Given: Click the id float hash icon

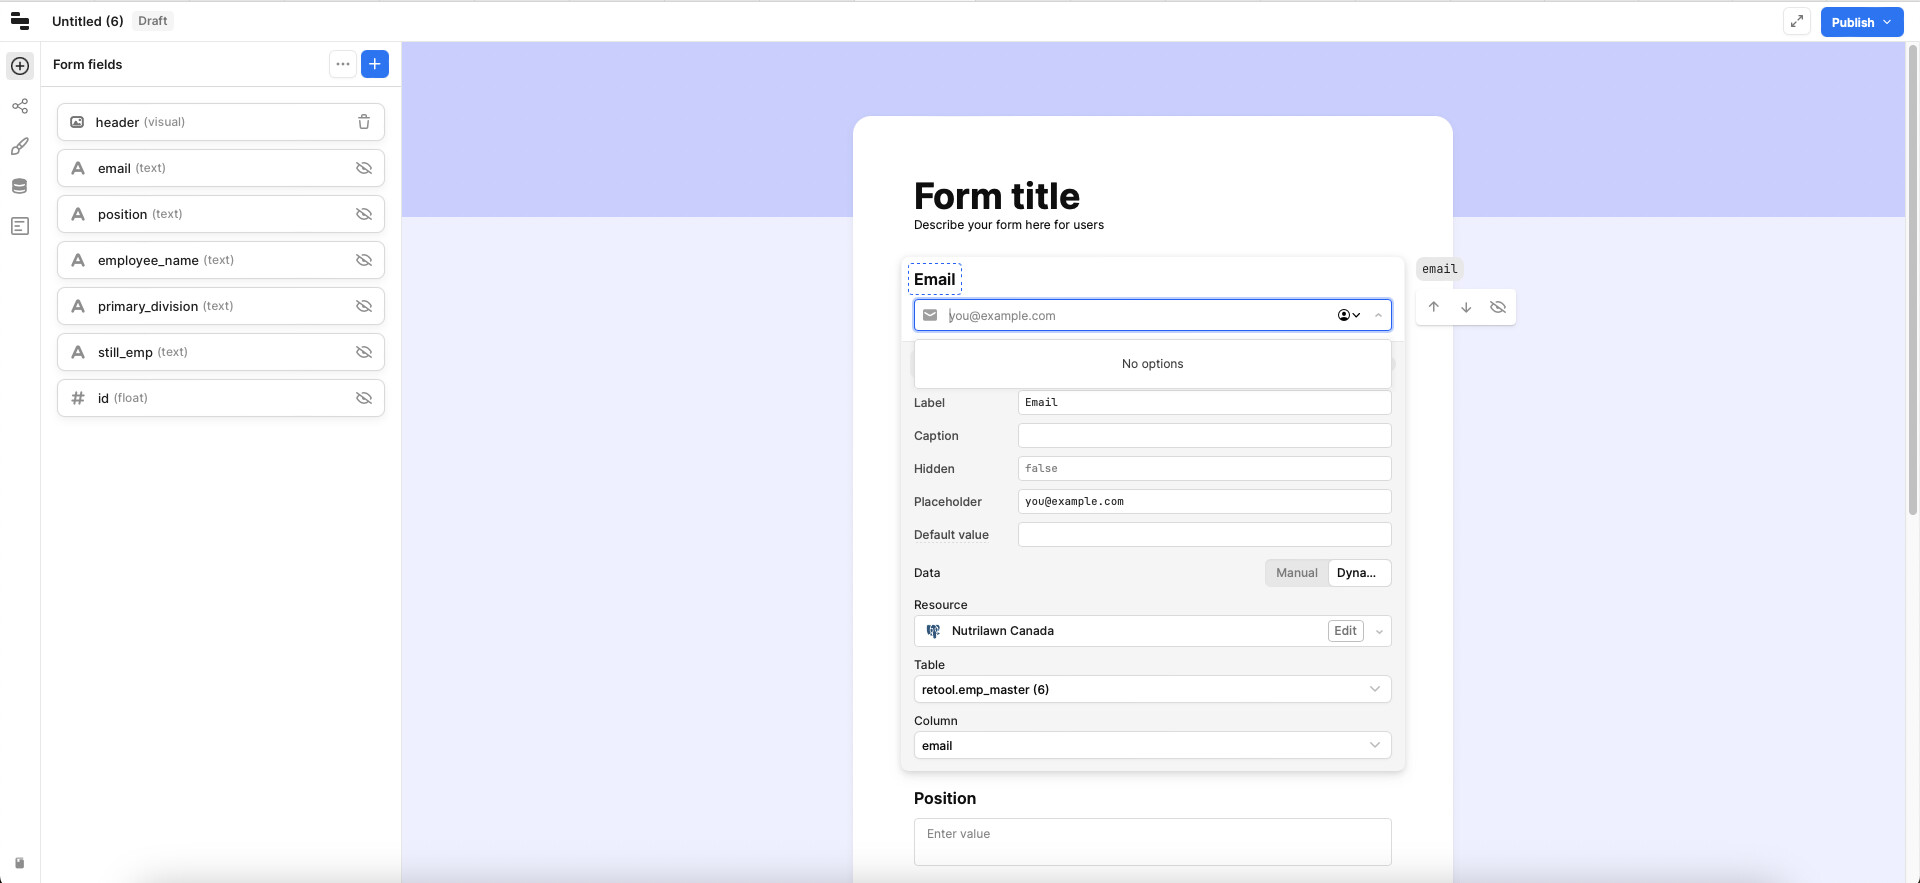Looking at the screenshot, I should click(78, 398).
